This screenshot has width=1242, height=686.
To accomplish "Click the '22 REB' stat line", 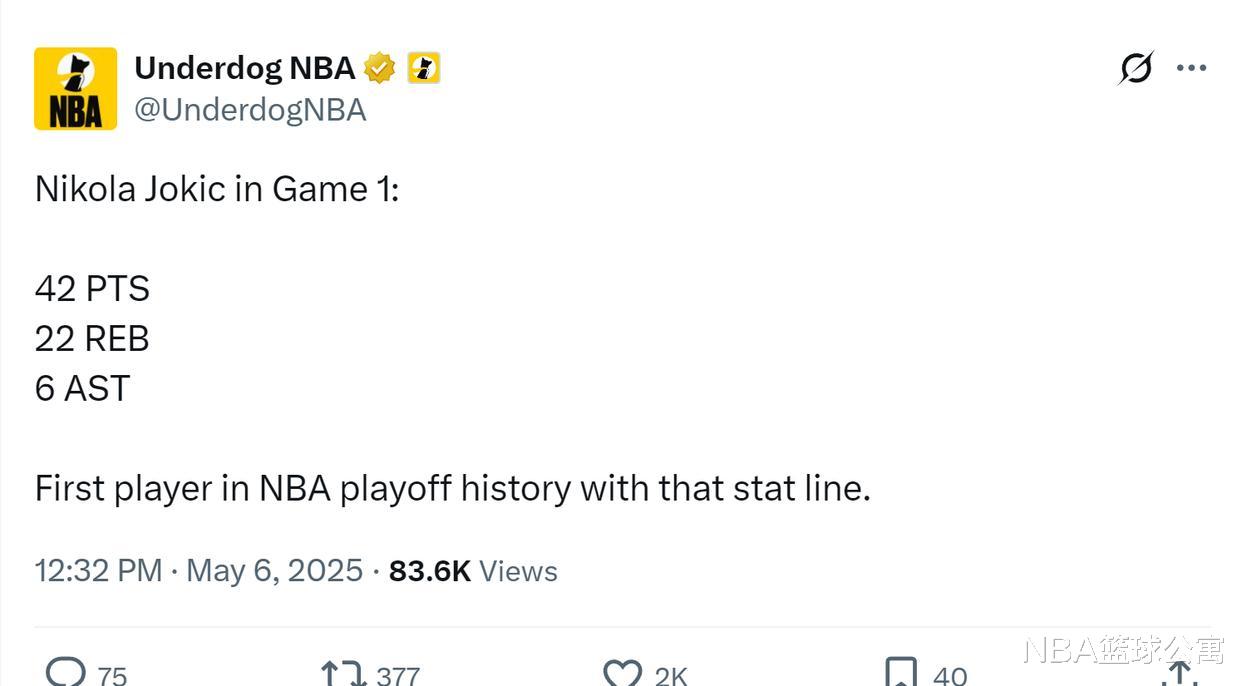I will (92, 339).
